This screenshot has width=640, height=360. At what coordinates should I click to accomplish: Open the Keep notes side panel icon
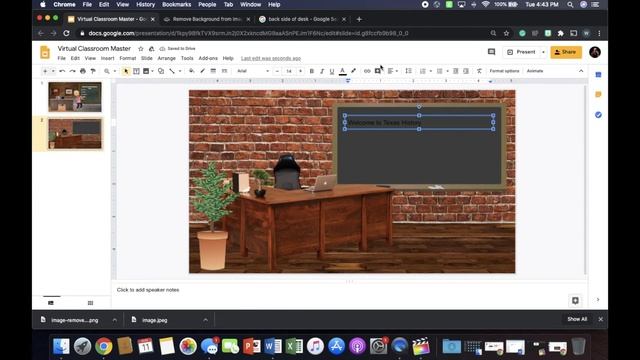coord(598,95)
